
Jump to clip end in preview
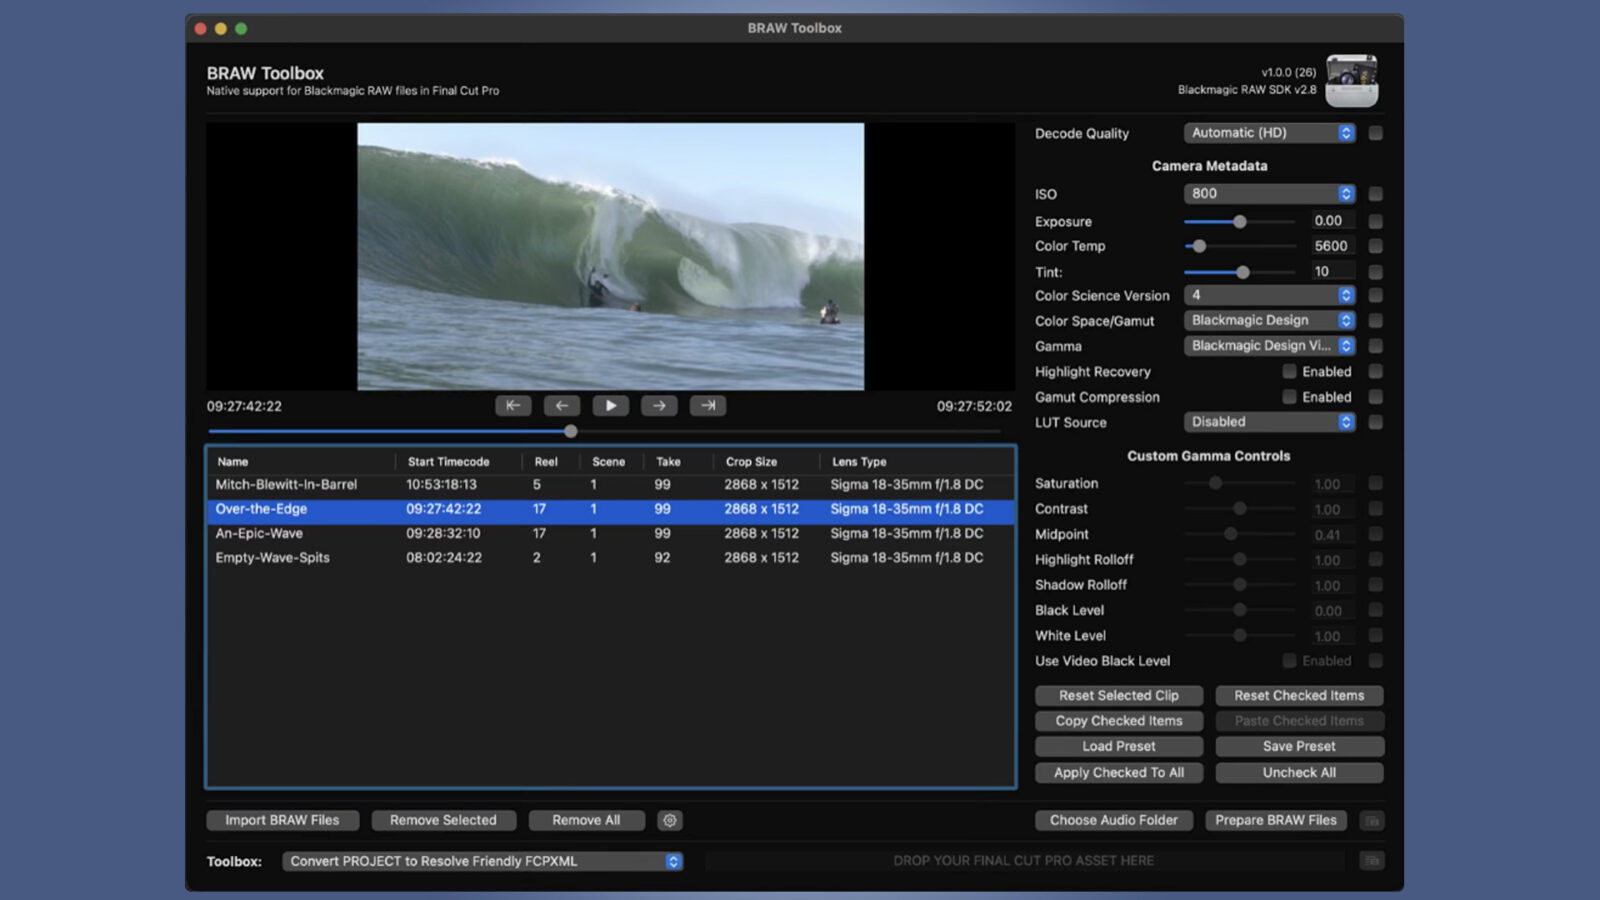tap(708, 406)
